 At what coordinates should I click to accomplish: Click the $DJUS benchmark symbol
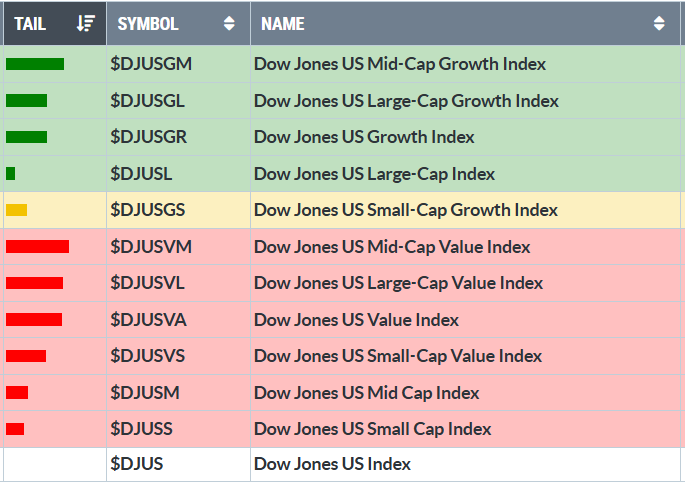(x=136, y=464)
